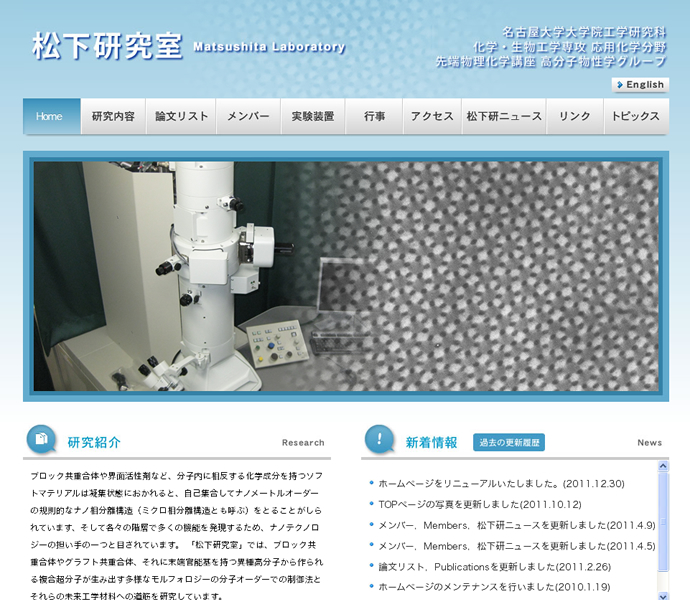Click the arrow icon in English button

620,85
